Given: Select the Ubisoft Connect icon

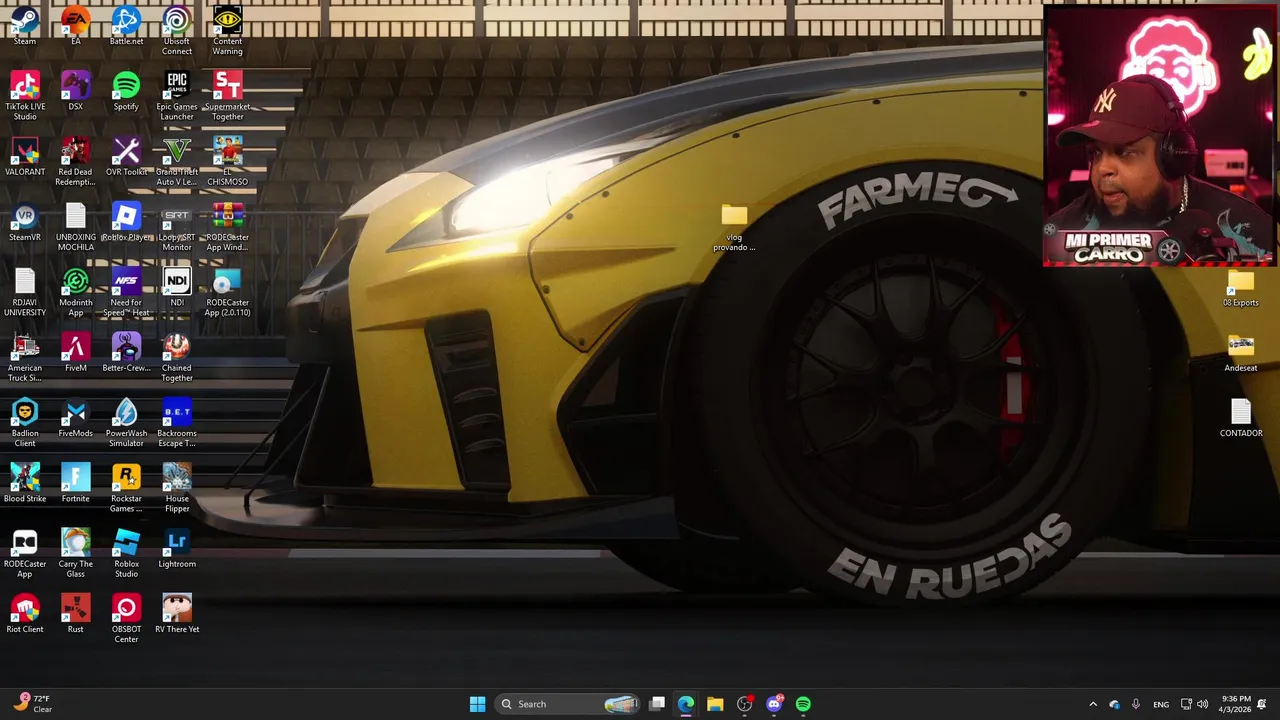Looking at the screenshot, I should (177, 28).
